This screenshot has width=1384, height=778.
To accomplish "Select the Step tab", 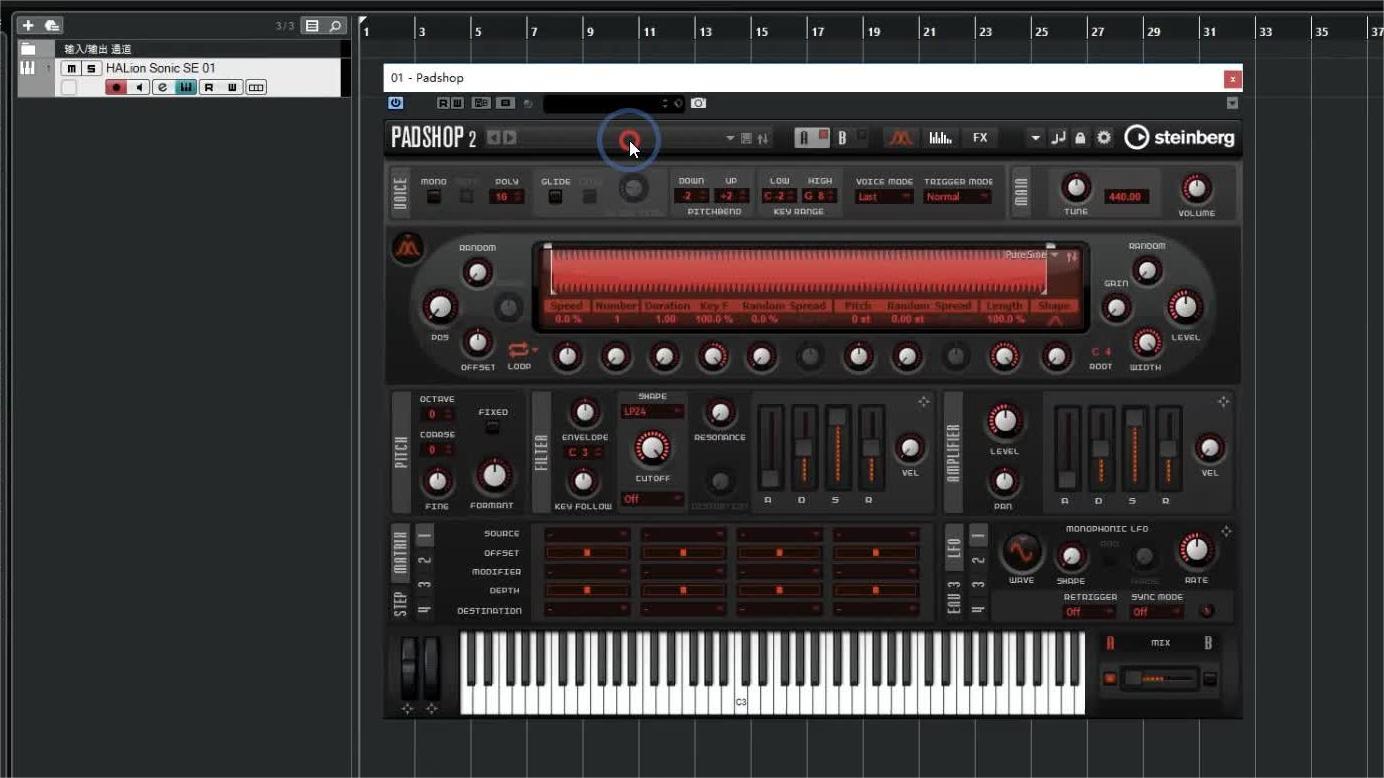I will pos(400,604).
